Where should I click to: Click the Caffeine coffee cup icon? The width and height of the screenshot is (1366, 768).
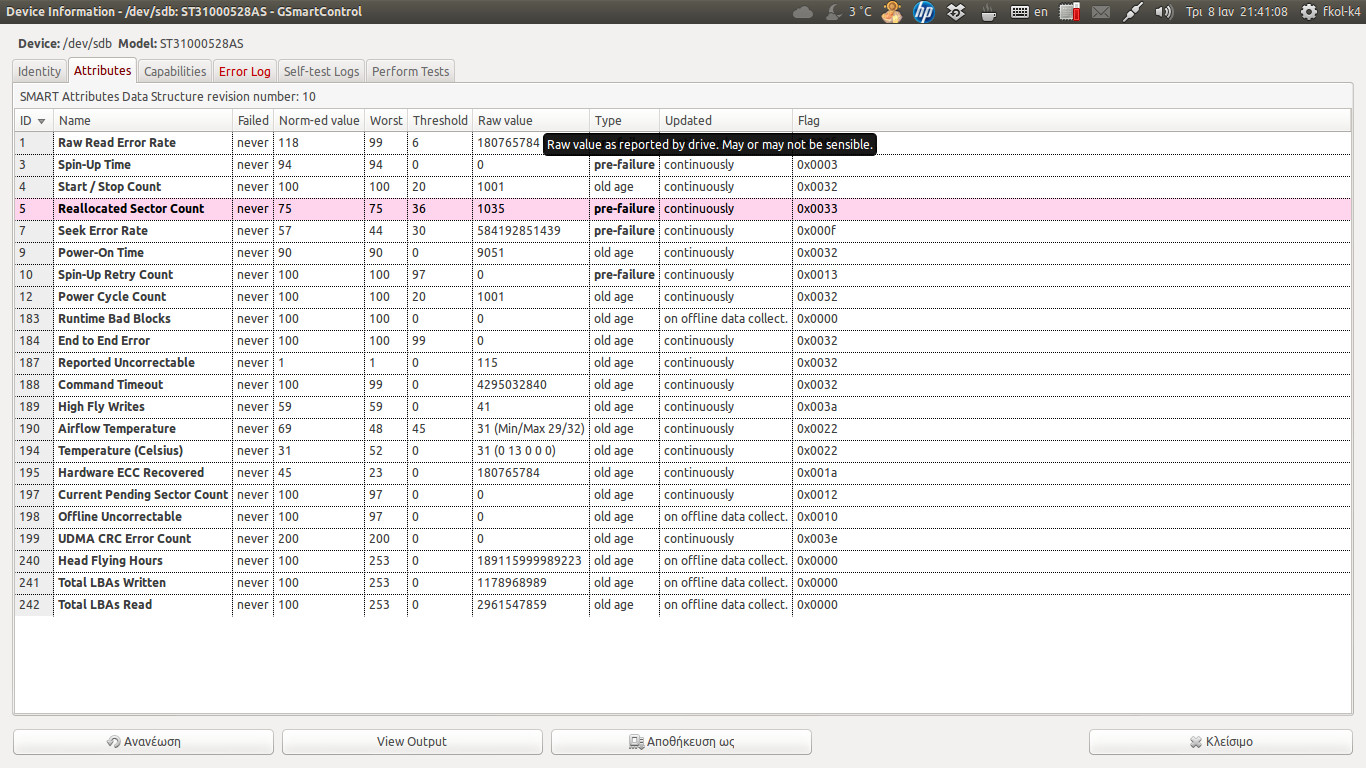[988, 12]
